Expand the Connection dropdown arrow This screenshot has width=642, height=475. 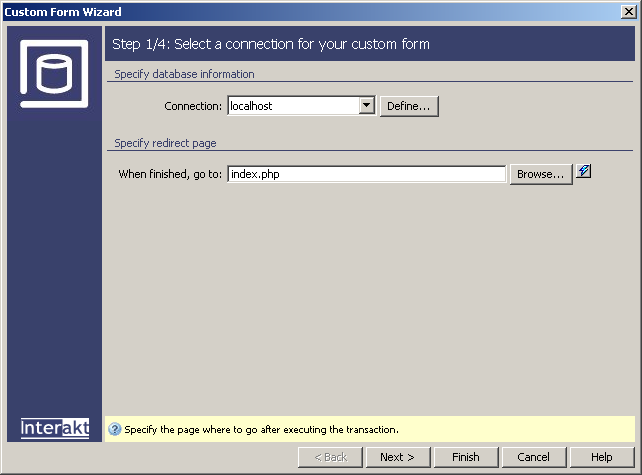366,105
